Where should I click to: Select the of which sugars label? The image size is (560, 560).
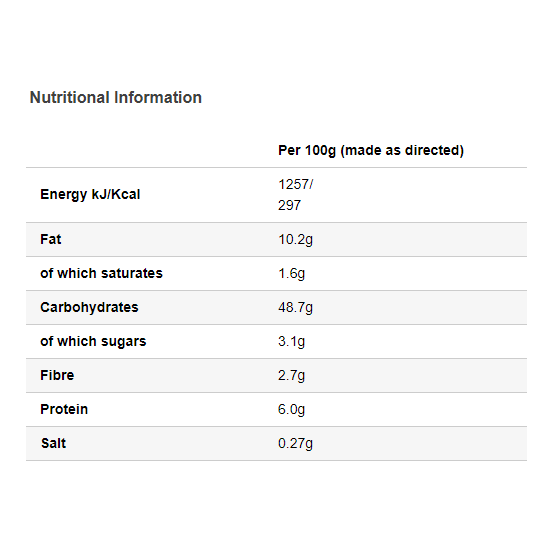tap(93, 341)
